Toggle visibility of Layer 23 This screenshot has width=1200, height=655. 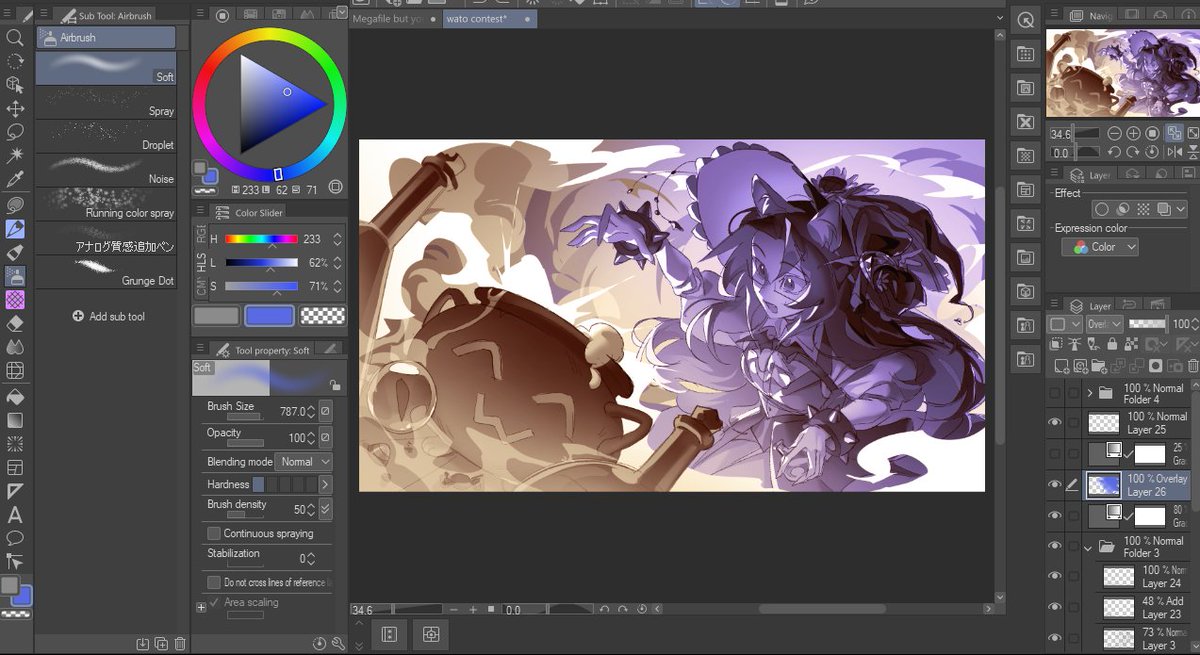(x=1054, y=607)
